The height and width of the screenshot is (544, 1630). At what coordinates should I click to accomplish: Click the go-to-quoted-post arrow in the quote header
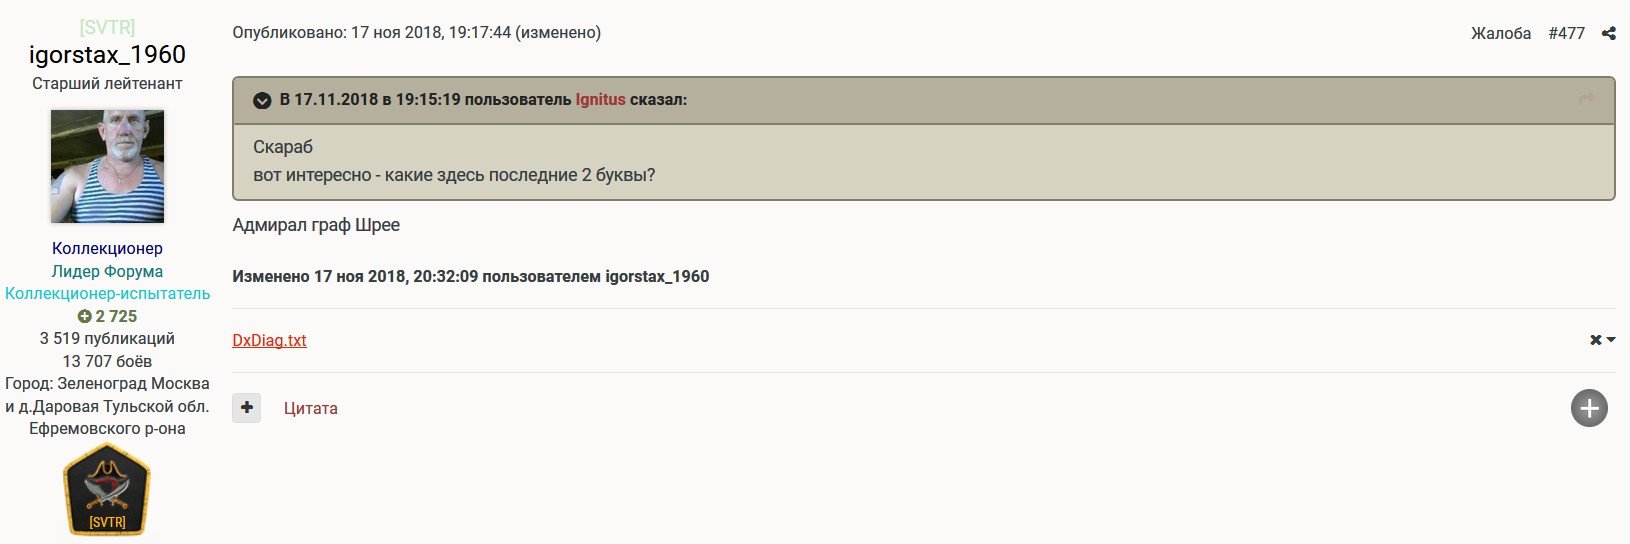pos(1586,99)
